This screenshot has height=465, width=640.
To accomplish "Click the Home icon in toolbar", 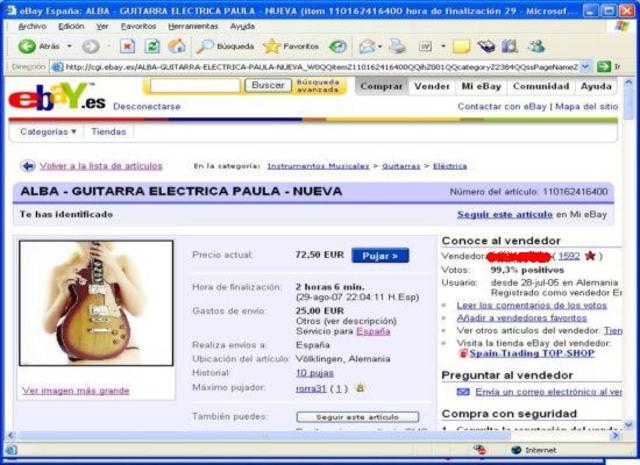I will pyautogui.click(x=177, y=47).
